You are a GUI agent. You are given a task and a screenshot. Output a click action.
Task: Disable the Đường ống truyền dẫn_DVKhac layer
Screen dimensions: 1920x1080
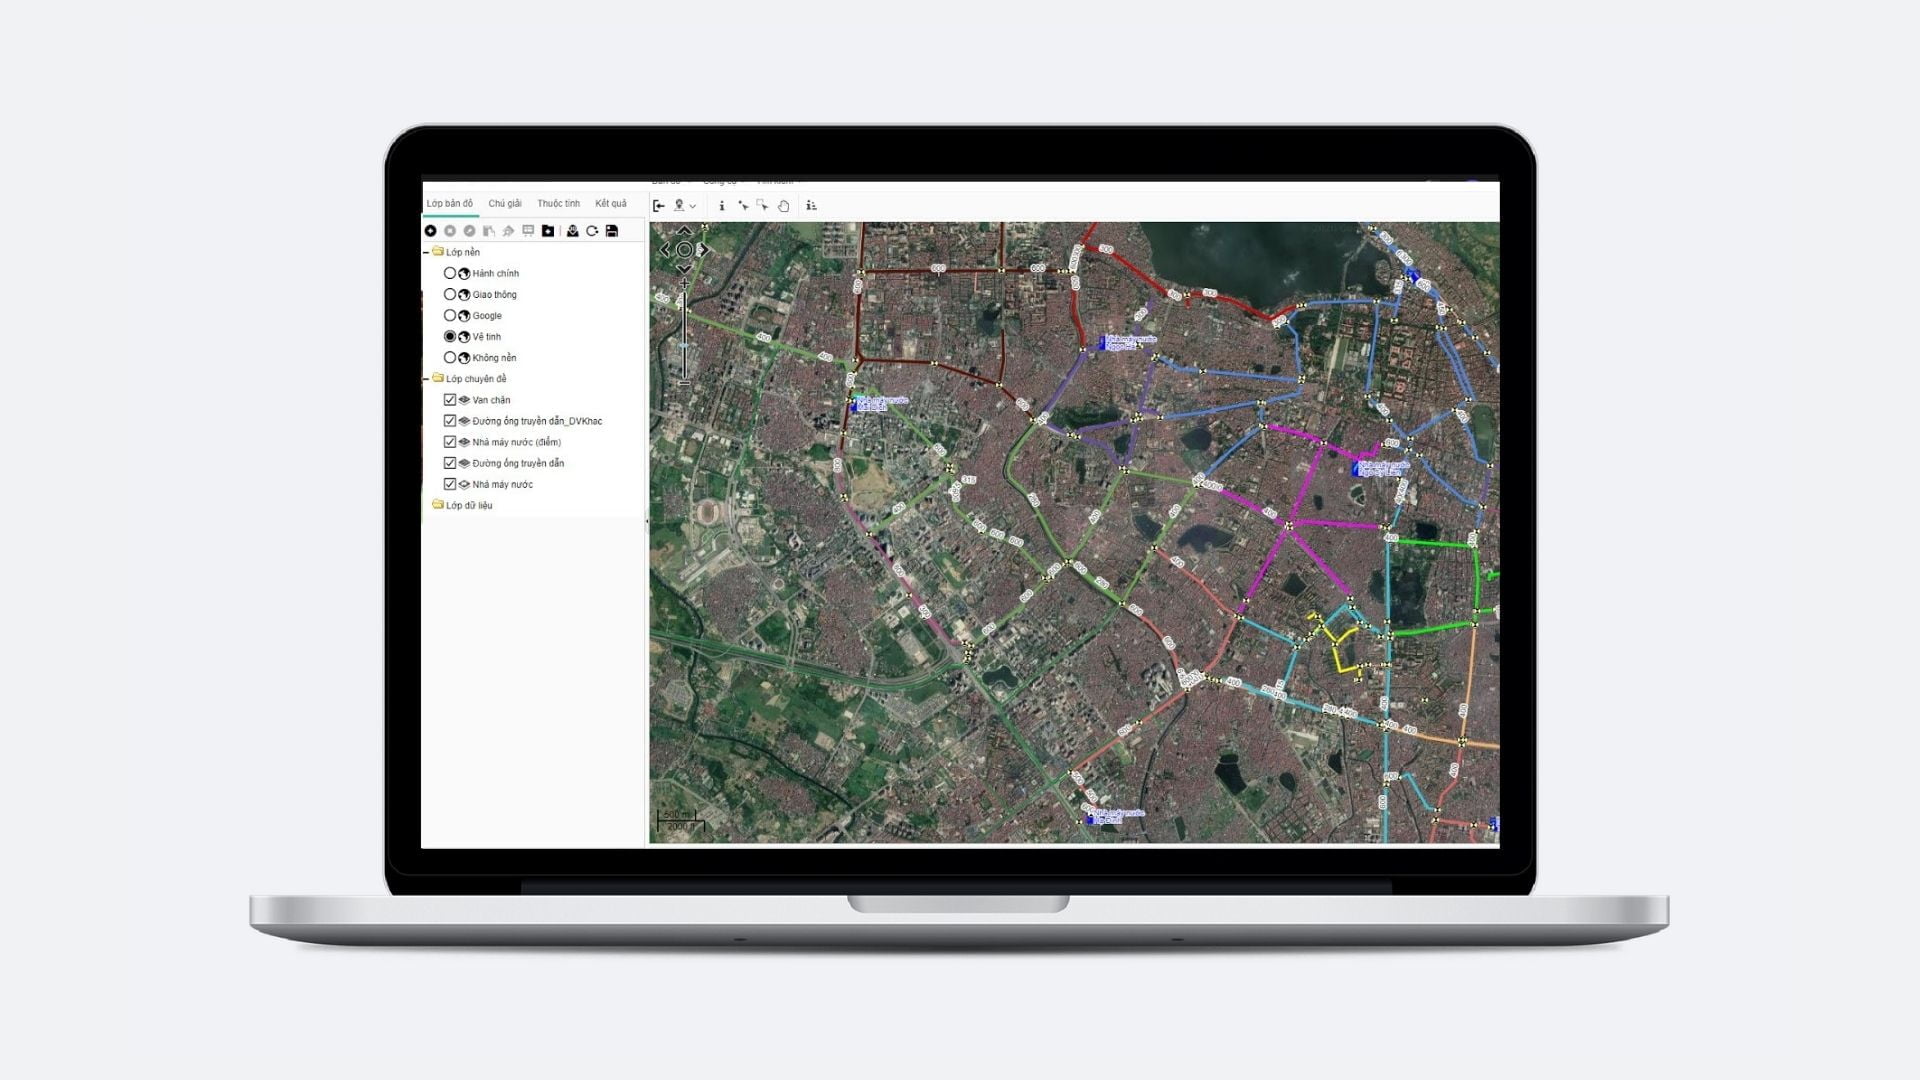[448, 420]
